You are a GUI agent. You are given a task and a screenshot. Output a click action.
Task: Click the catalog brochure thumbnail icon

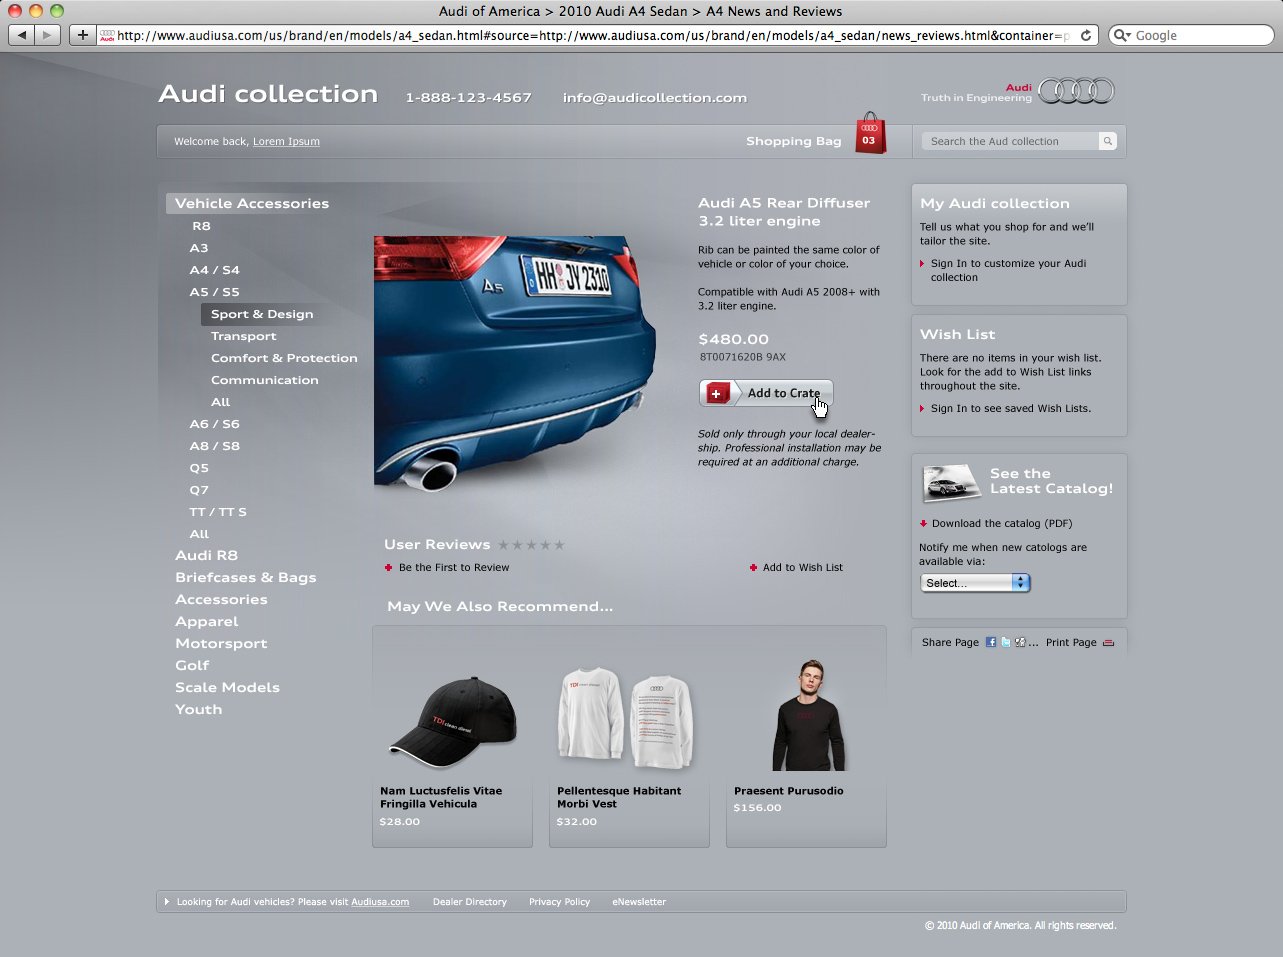coord(950,483)
